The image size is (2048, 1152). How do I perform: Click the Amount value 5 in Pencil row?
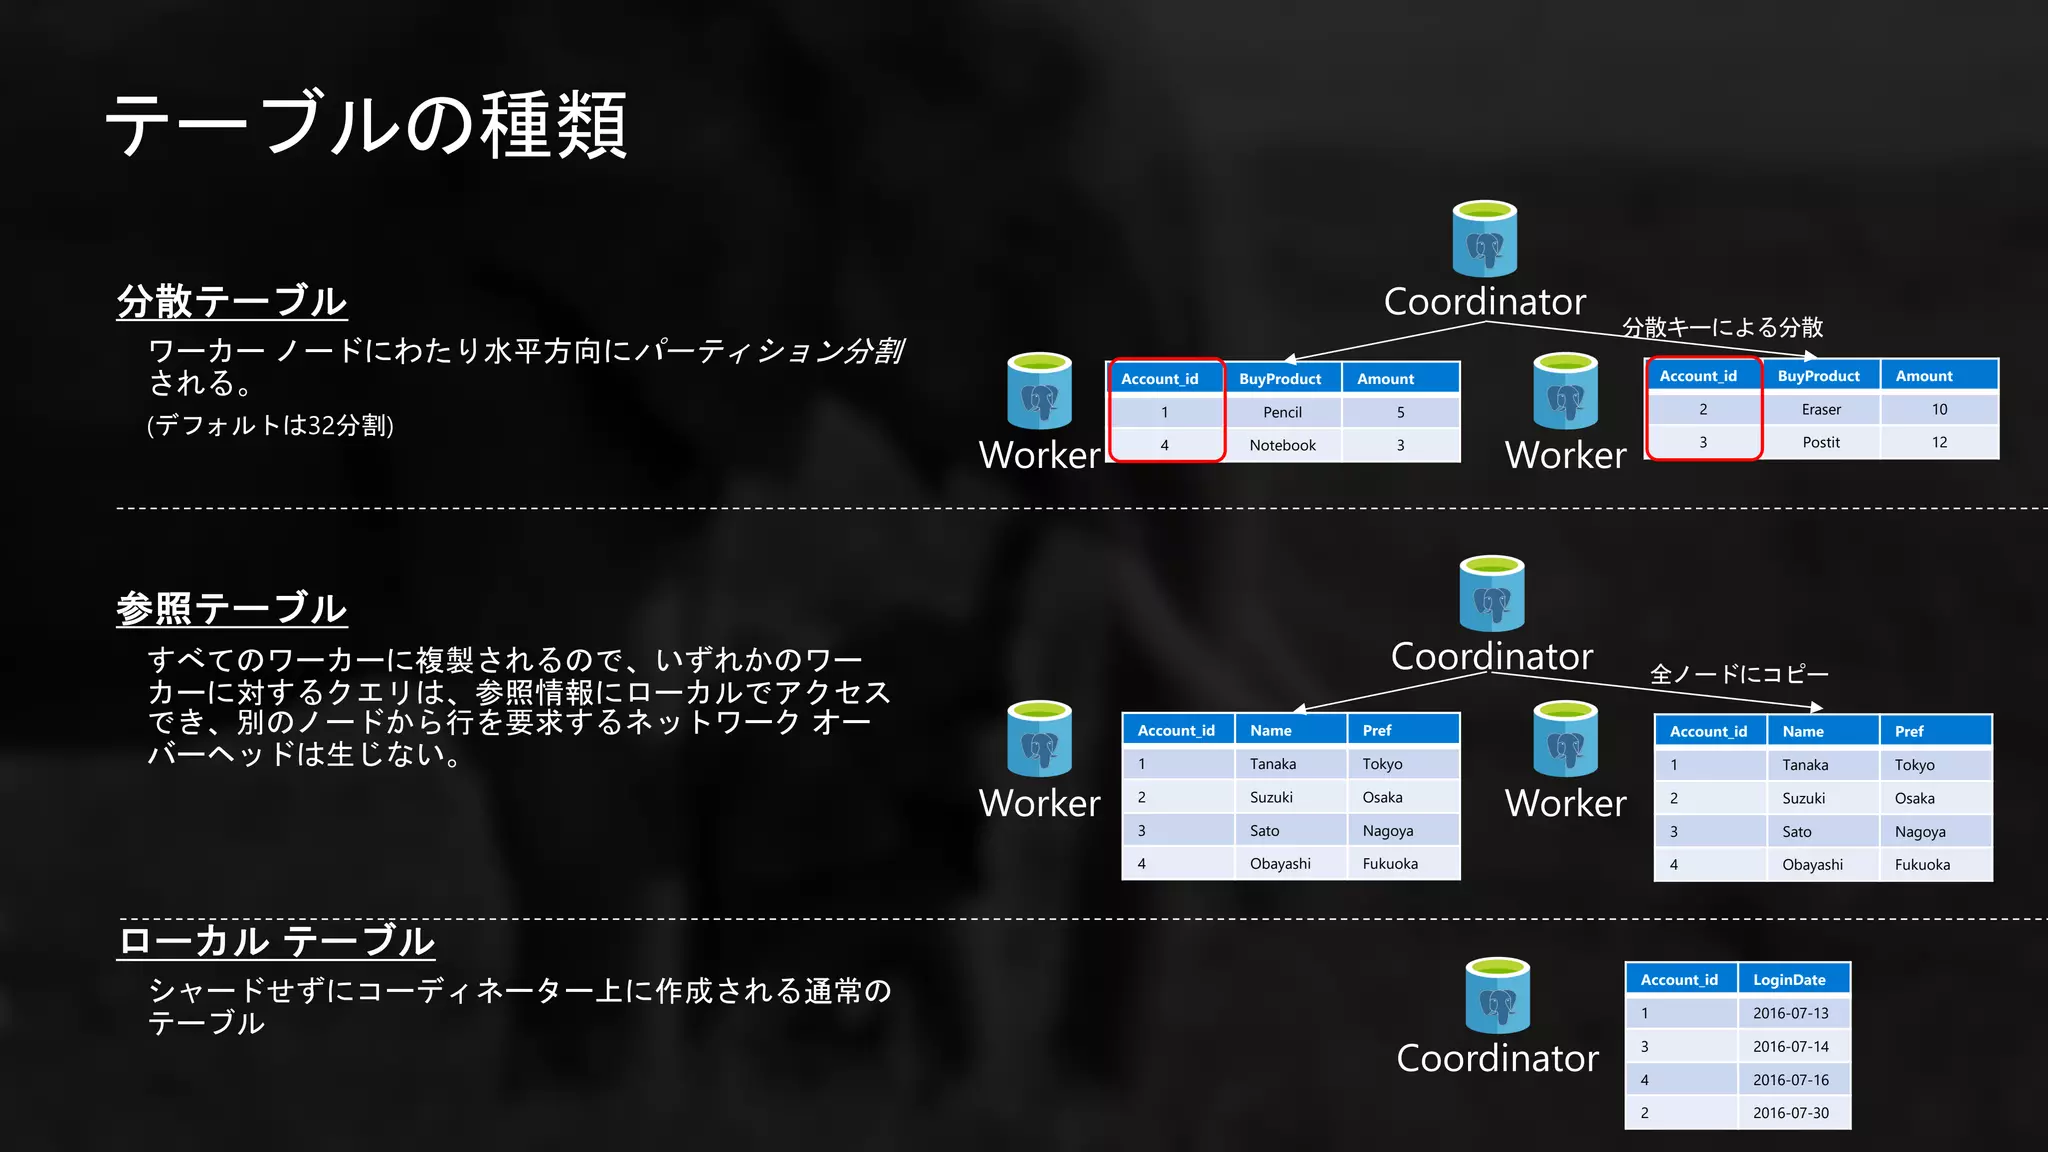tap(1401, 412)
